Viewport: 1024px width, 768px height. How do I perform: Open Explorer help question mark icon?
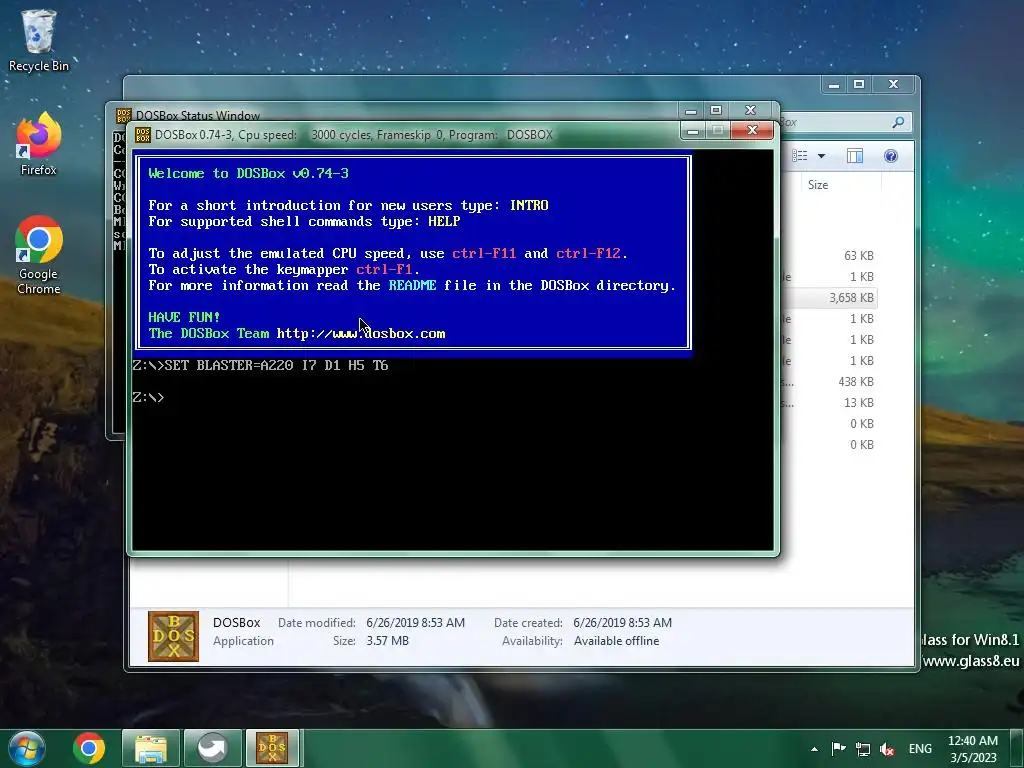891,156
